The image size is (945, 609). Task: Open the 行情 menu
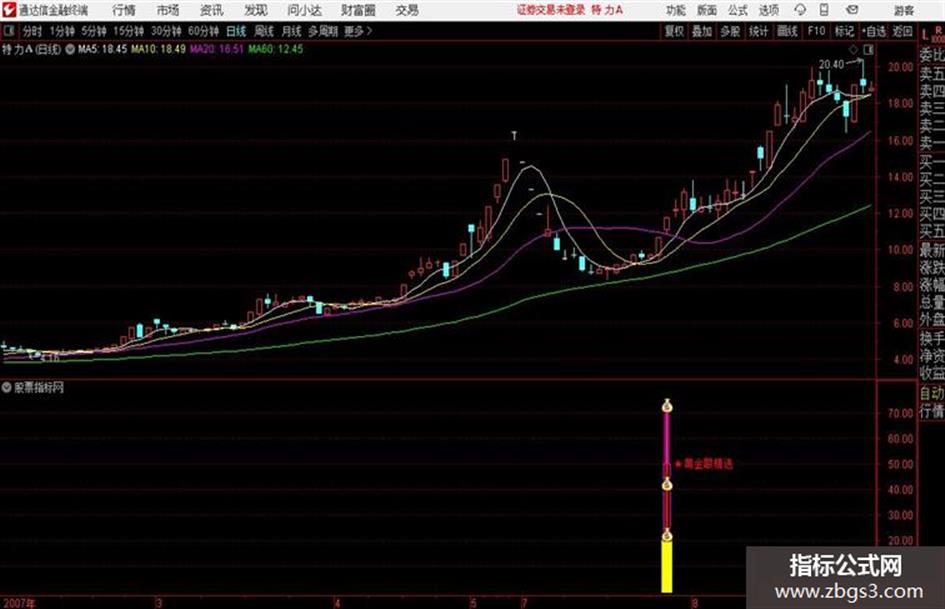coord(124,10)
